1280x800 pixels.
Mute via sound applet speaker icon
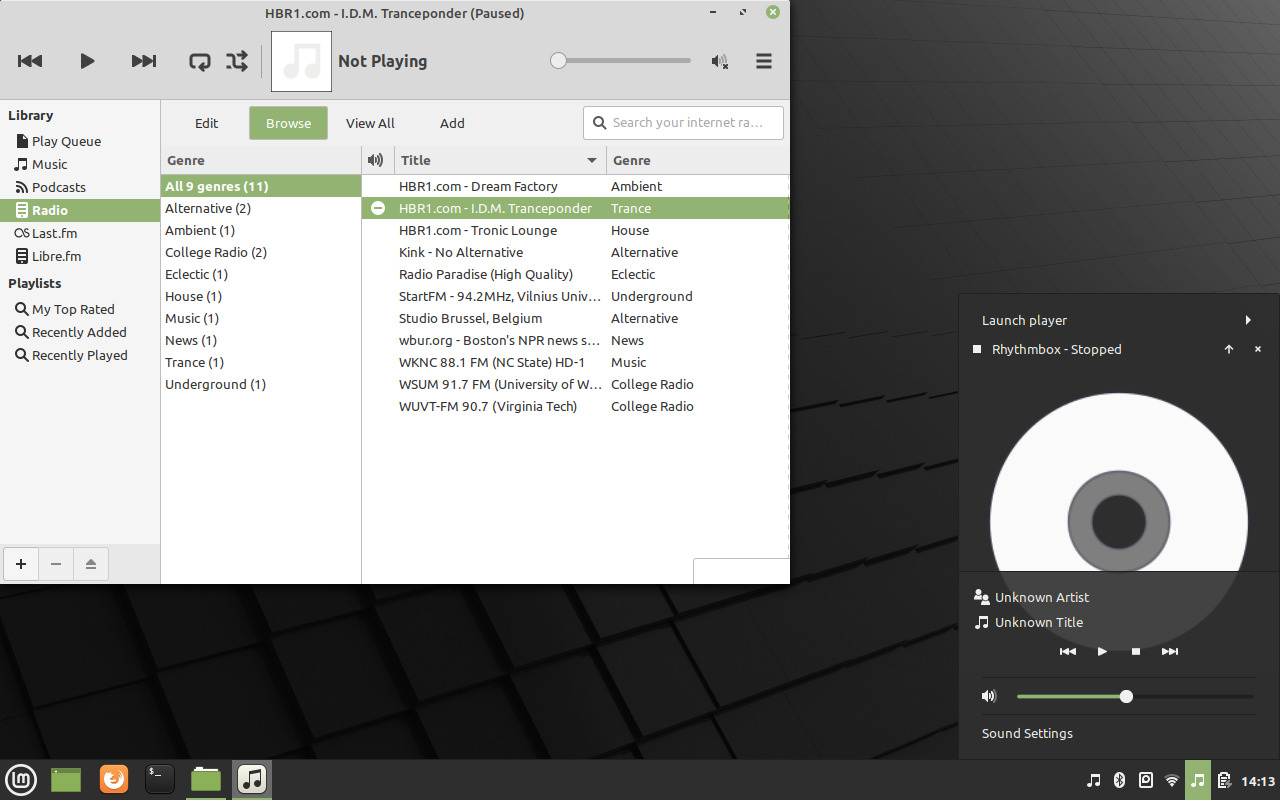pos(989,696)
